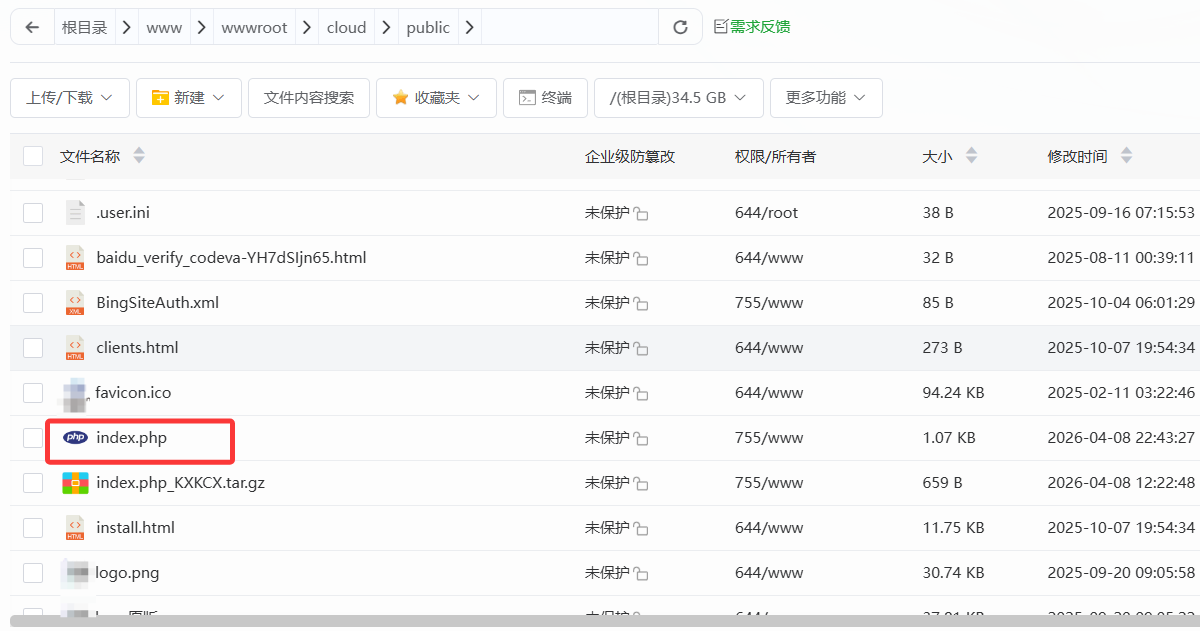1200x631 pixels.
Task: Click the lock icon beside .user.ini
Action: (641, 214)
